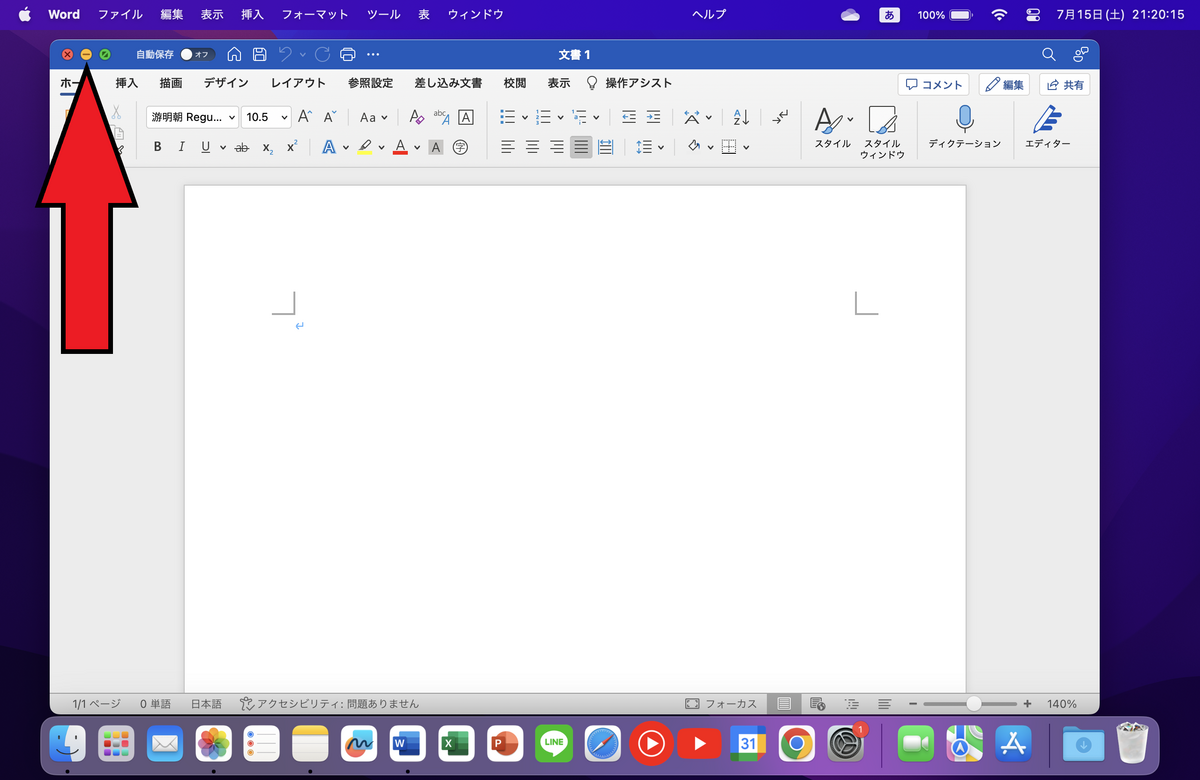Expand the Styles (スタイル) gallery dropdown
Viewport: 1200px width, 780px height.
click(851, 119)
